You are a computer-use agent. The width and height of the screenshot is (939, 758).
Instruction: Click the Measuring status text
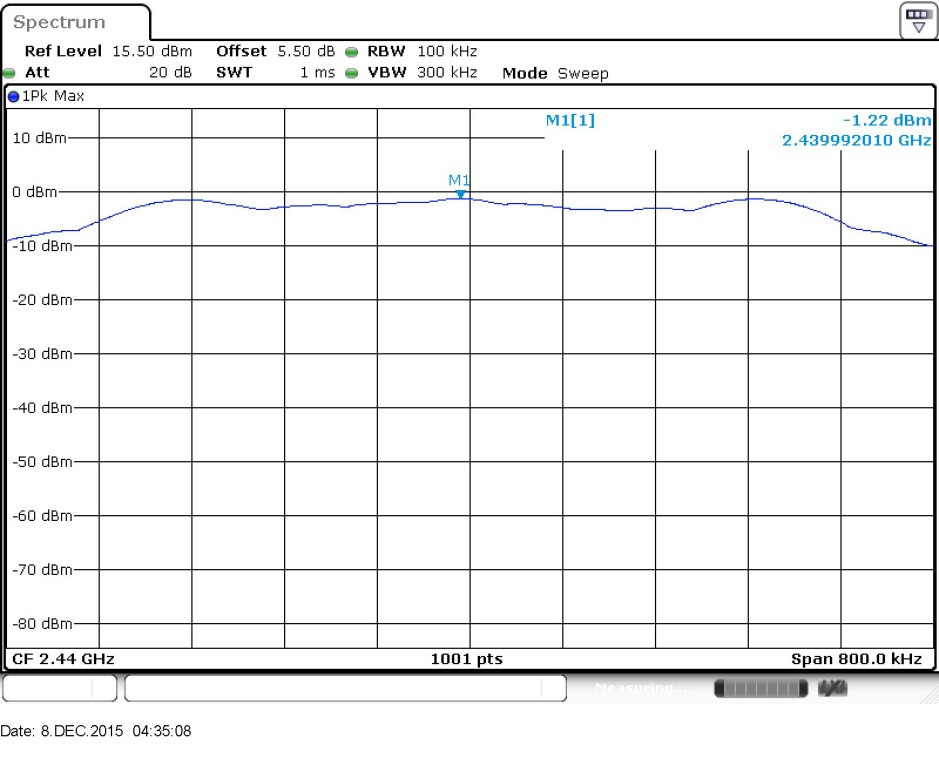(x=641, y=688)
